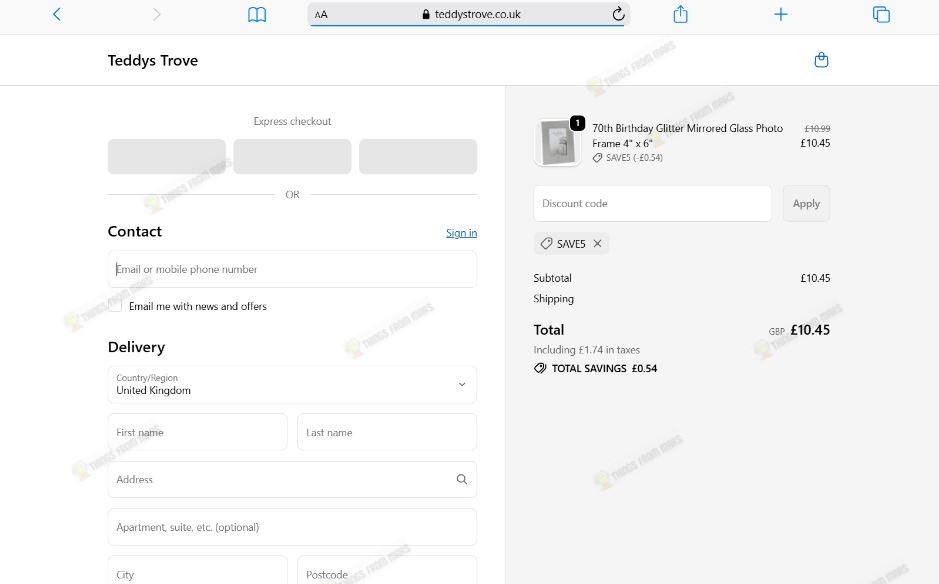The width and height of the screenshot is (939, 584).
Task: Tap the AA reader text-size button
Action: [x=321, y=14]
